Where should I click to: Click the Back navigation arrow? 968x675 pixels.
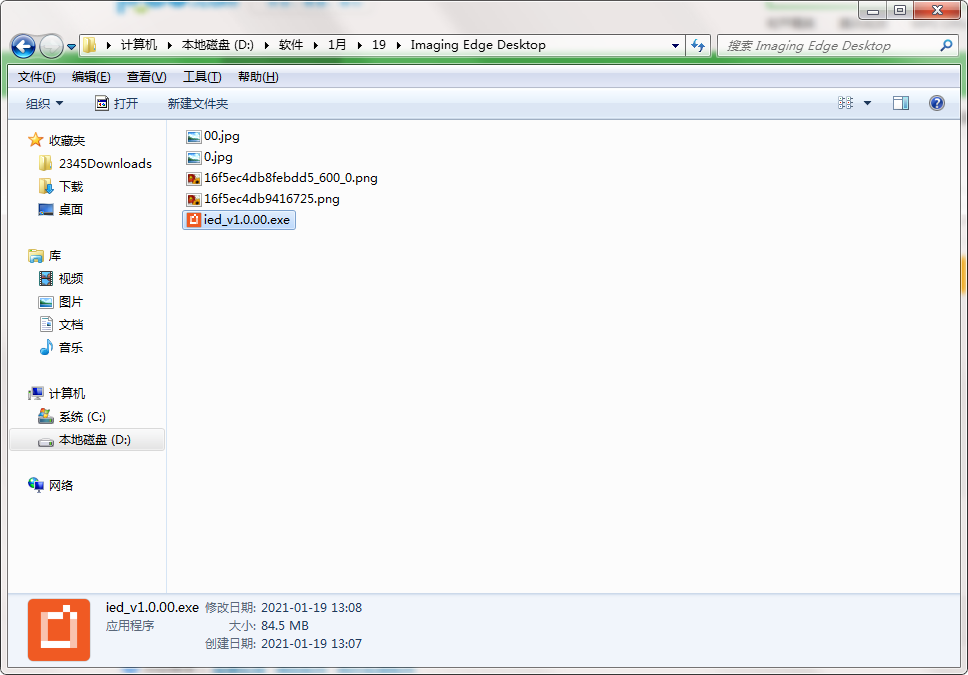[x=23, y=46]
